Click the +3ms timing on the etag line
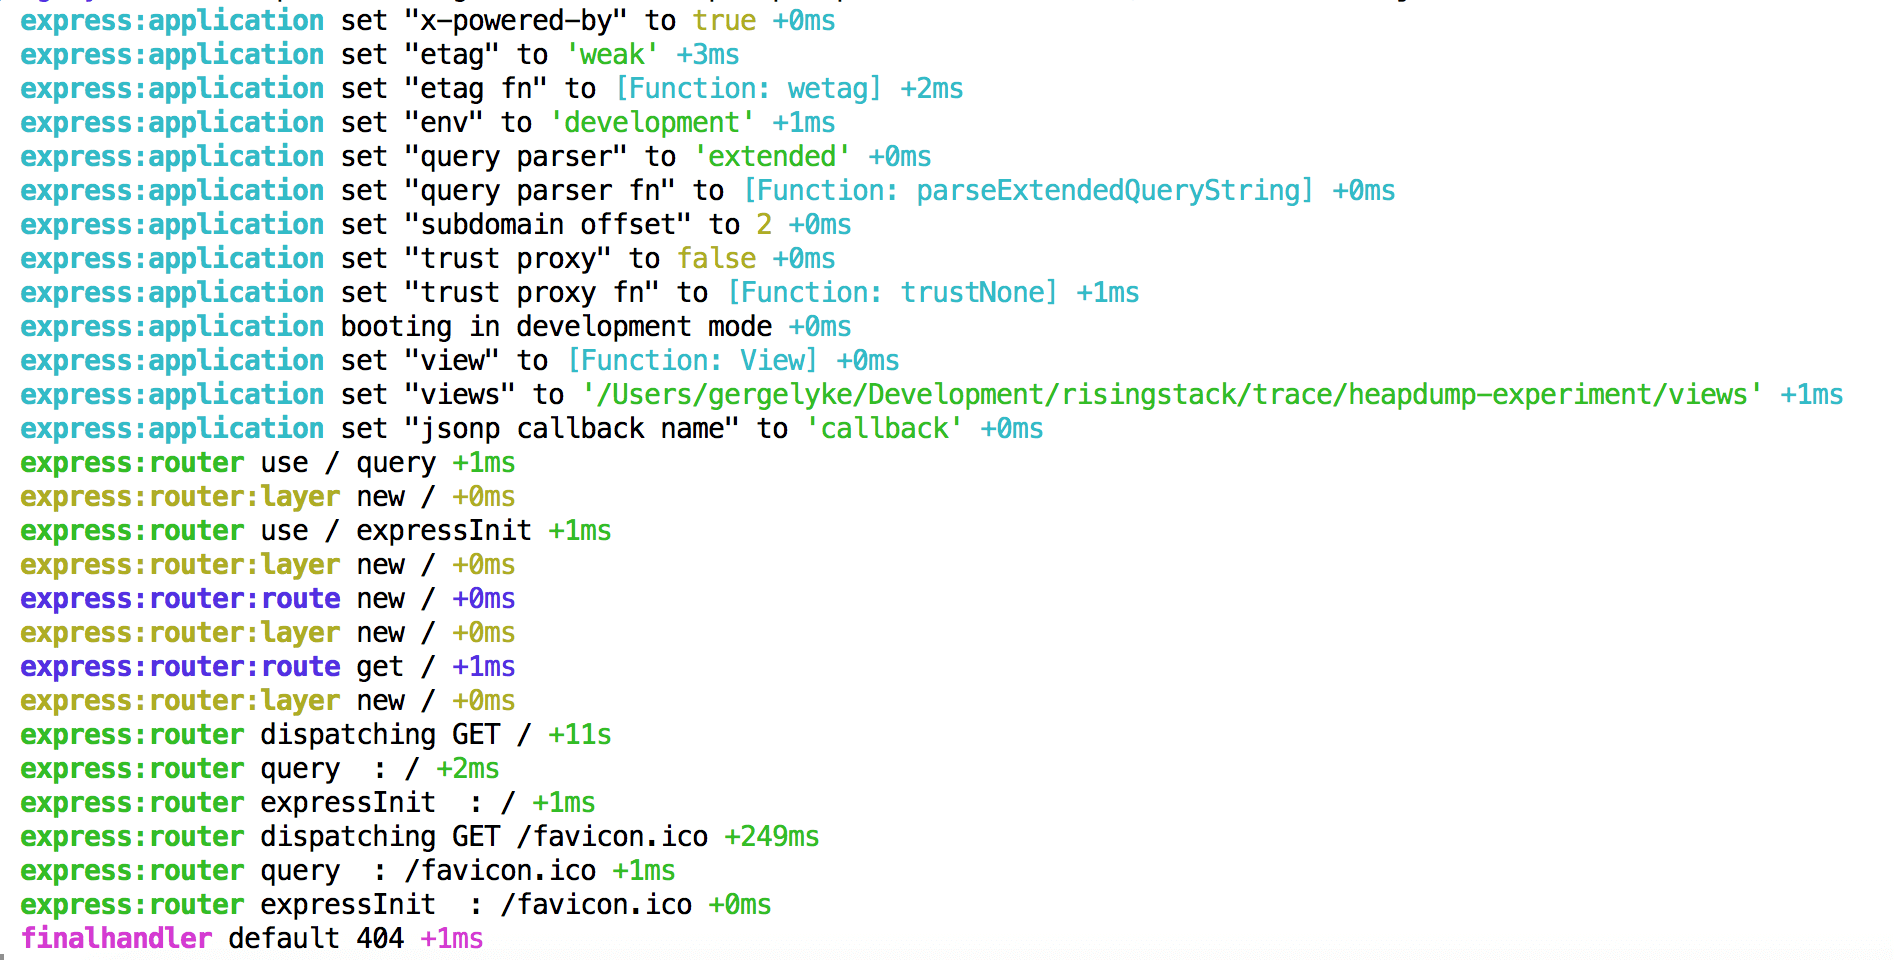1894x960 pixels. [x=708, y=55]
